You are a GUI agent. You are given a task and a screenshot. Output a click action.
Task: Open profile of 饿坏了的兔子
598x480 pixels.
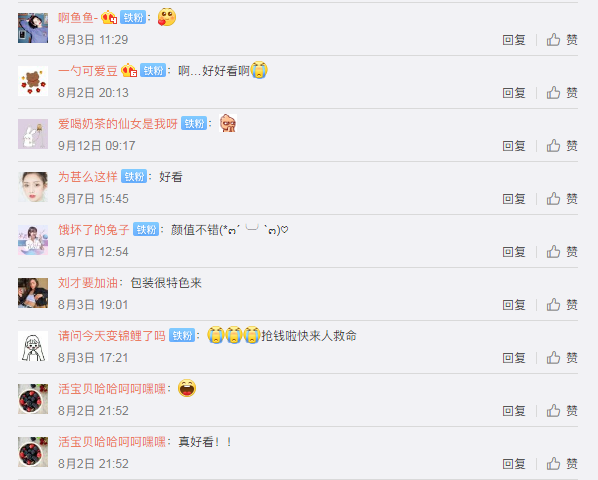point(93,230)
